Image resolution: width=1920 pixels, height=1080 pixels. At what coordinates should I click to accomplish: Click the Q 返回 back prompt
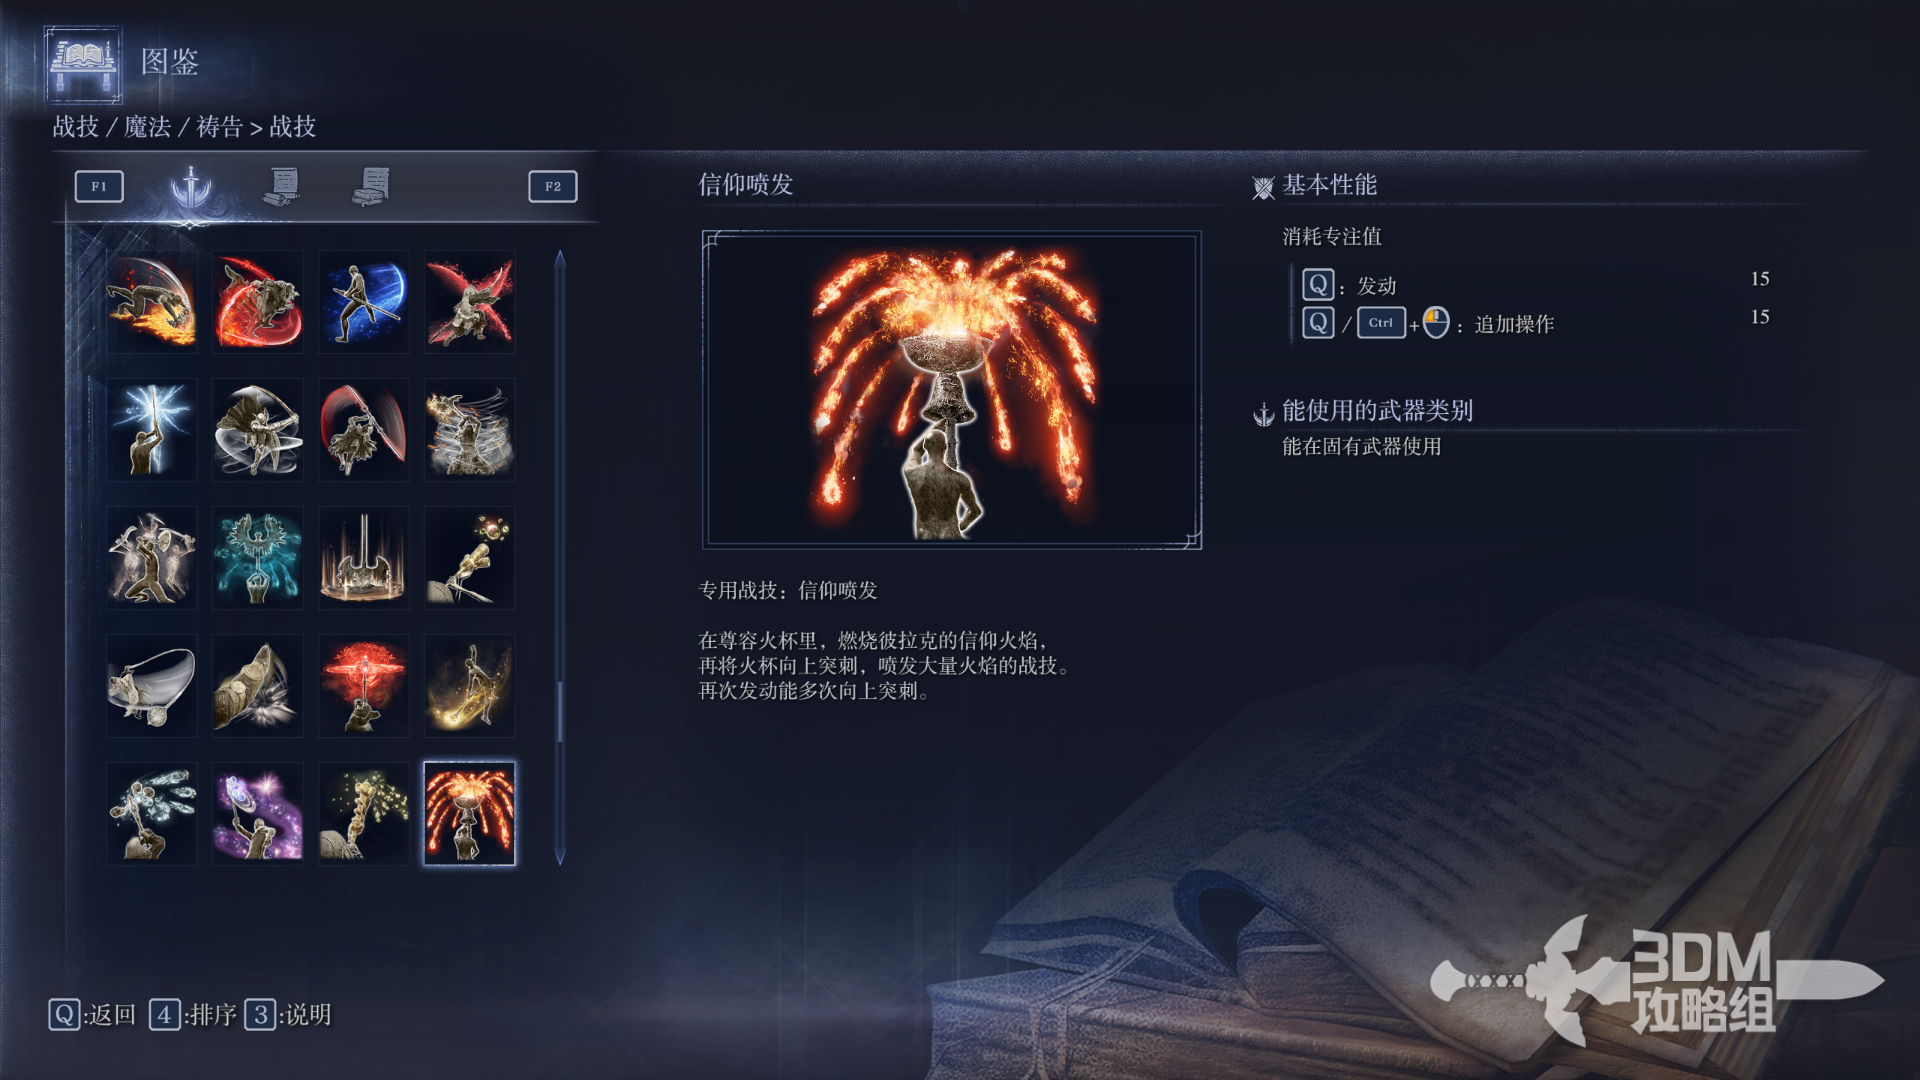point(92,1015)
